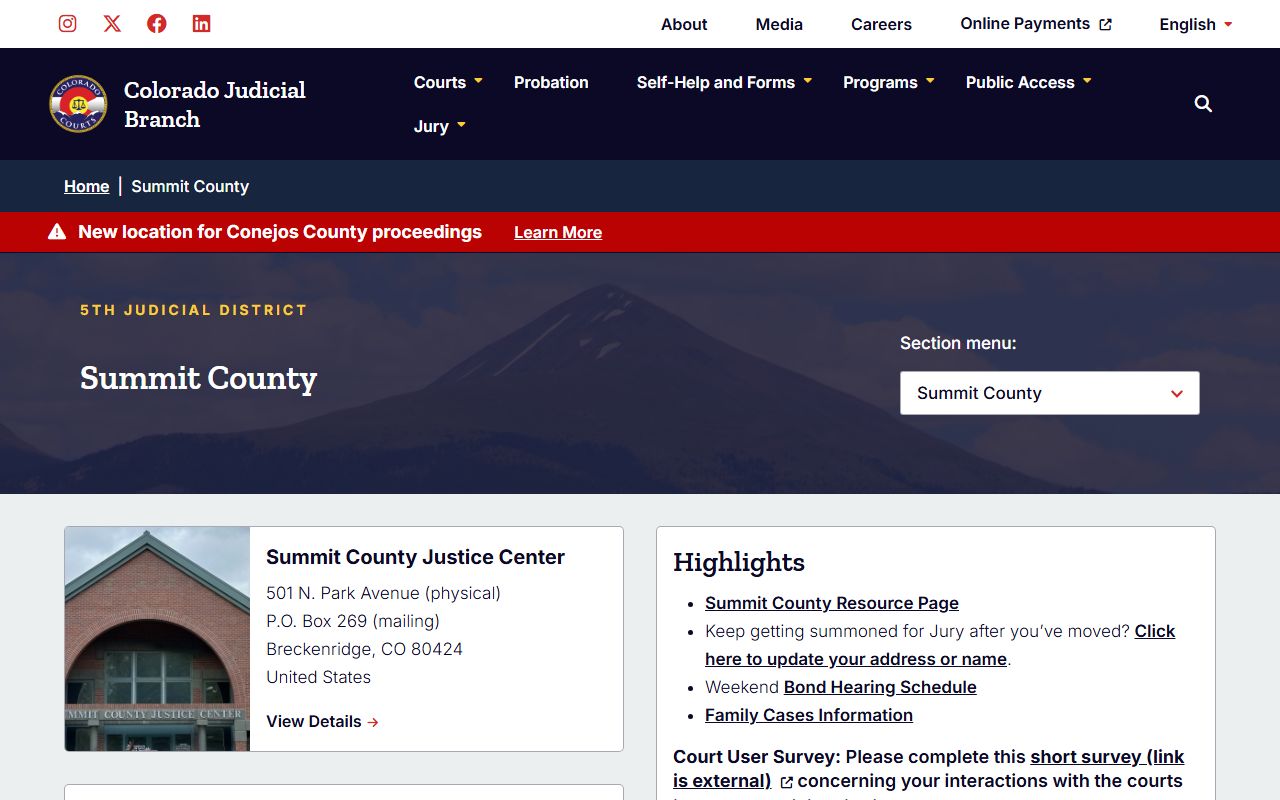
Task: Open View Details for the Justice Center
Action: (x=322, y=721)
